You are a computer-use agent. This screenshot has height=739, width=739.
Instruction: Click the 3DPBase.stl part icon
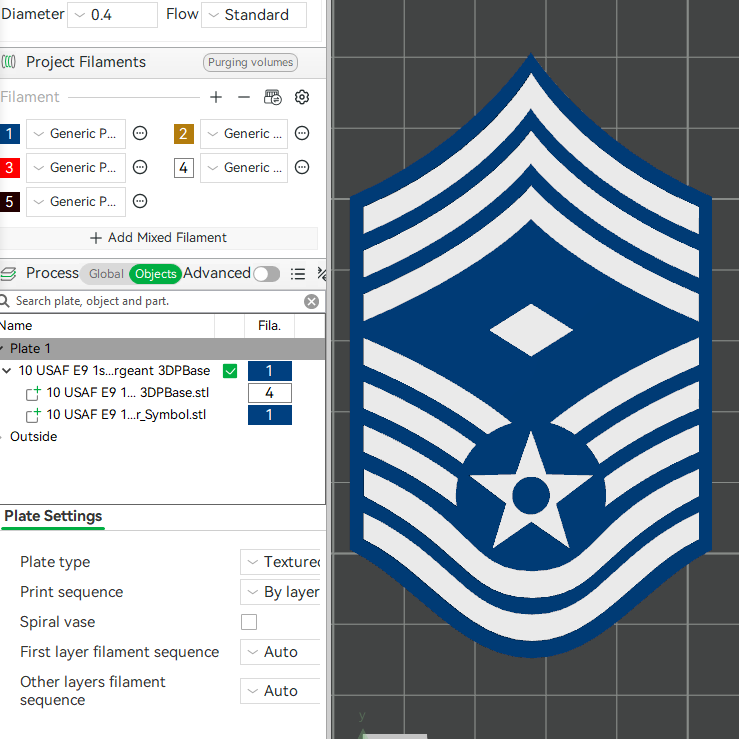[x=33, y=393]
